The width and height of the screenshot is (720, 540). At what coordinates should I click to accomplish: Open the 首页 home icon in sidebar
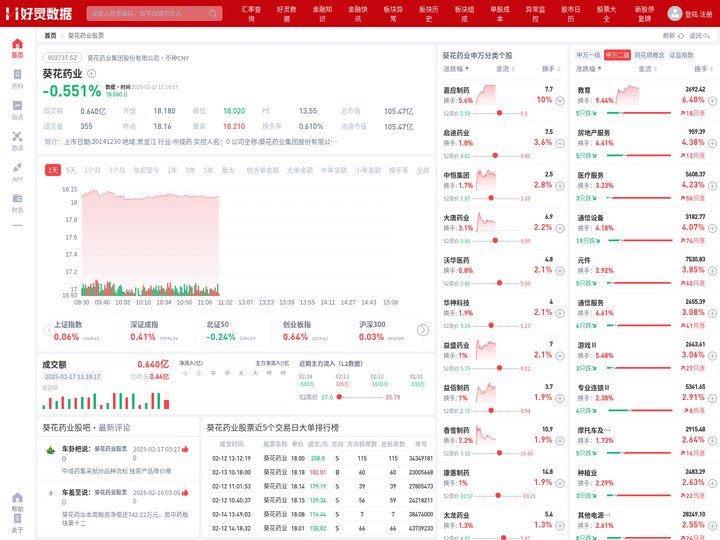click(x=17, y=44)
